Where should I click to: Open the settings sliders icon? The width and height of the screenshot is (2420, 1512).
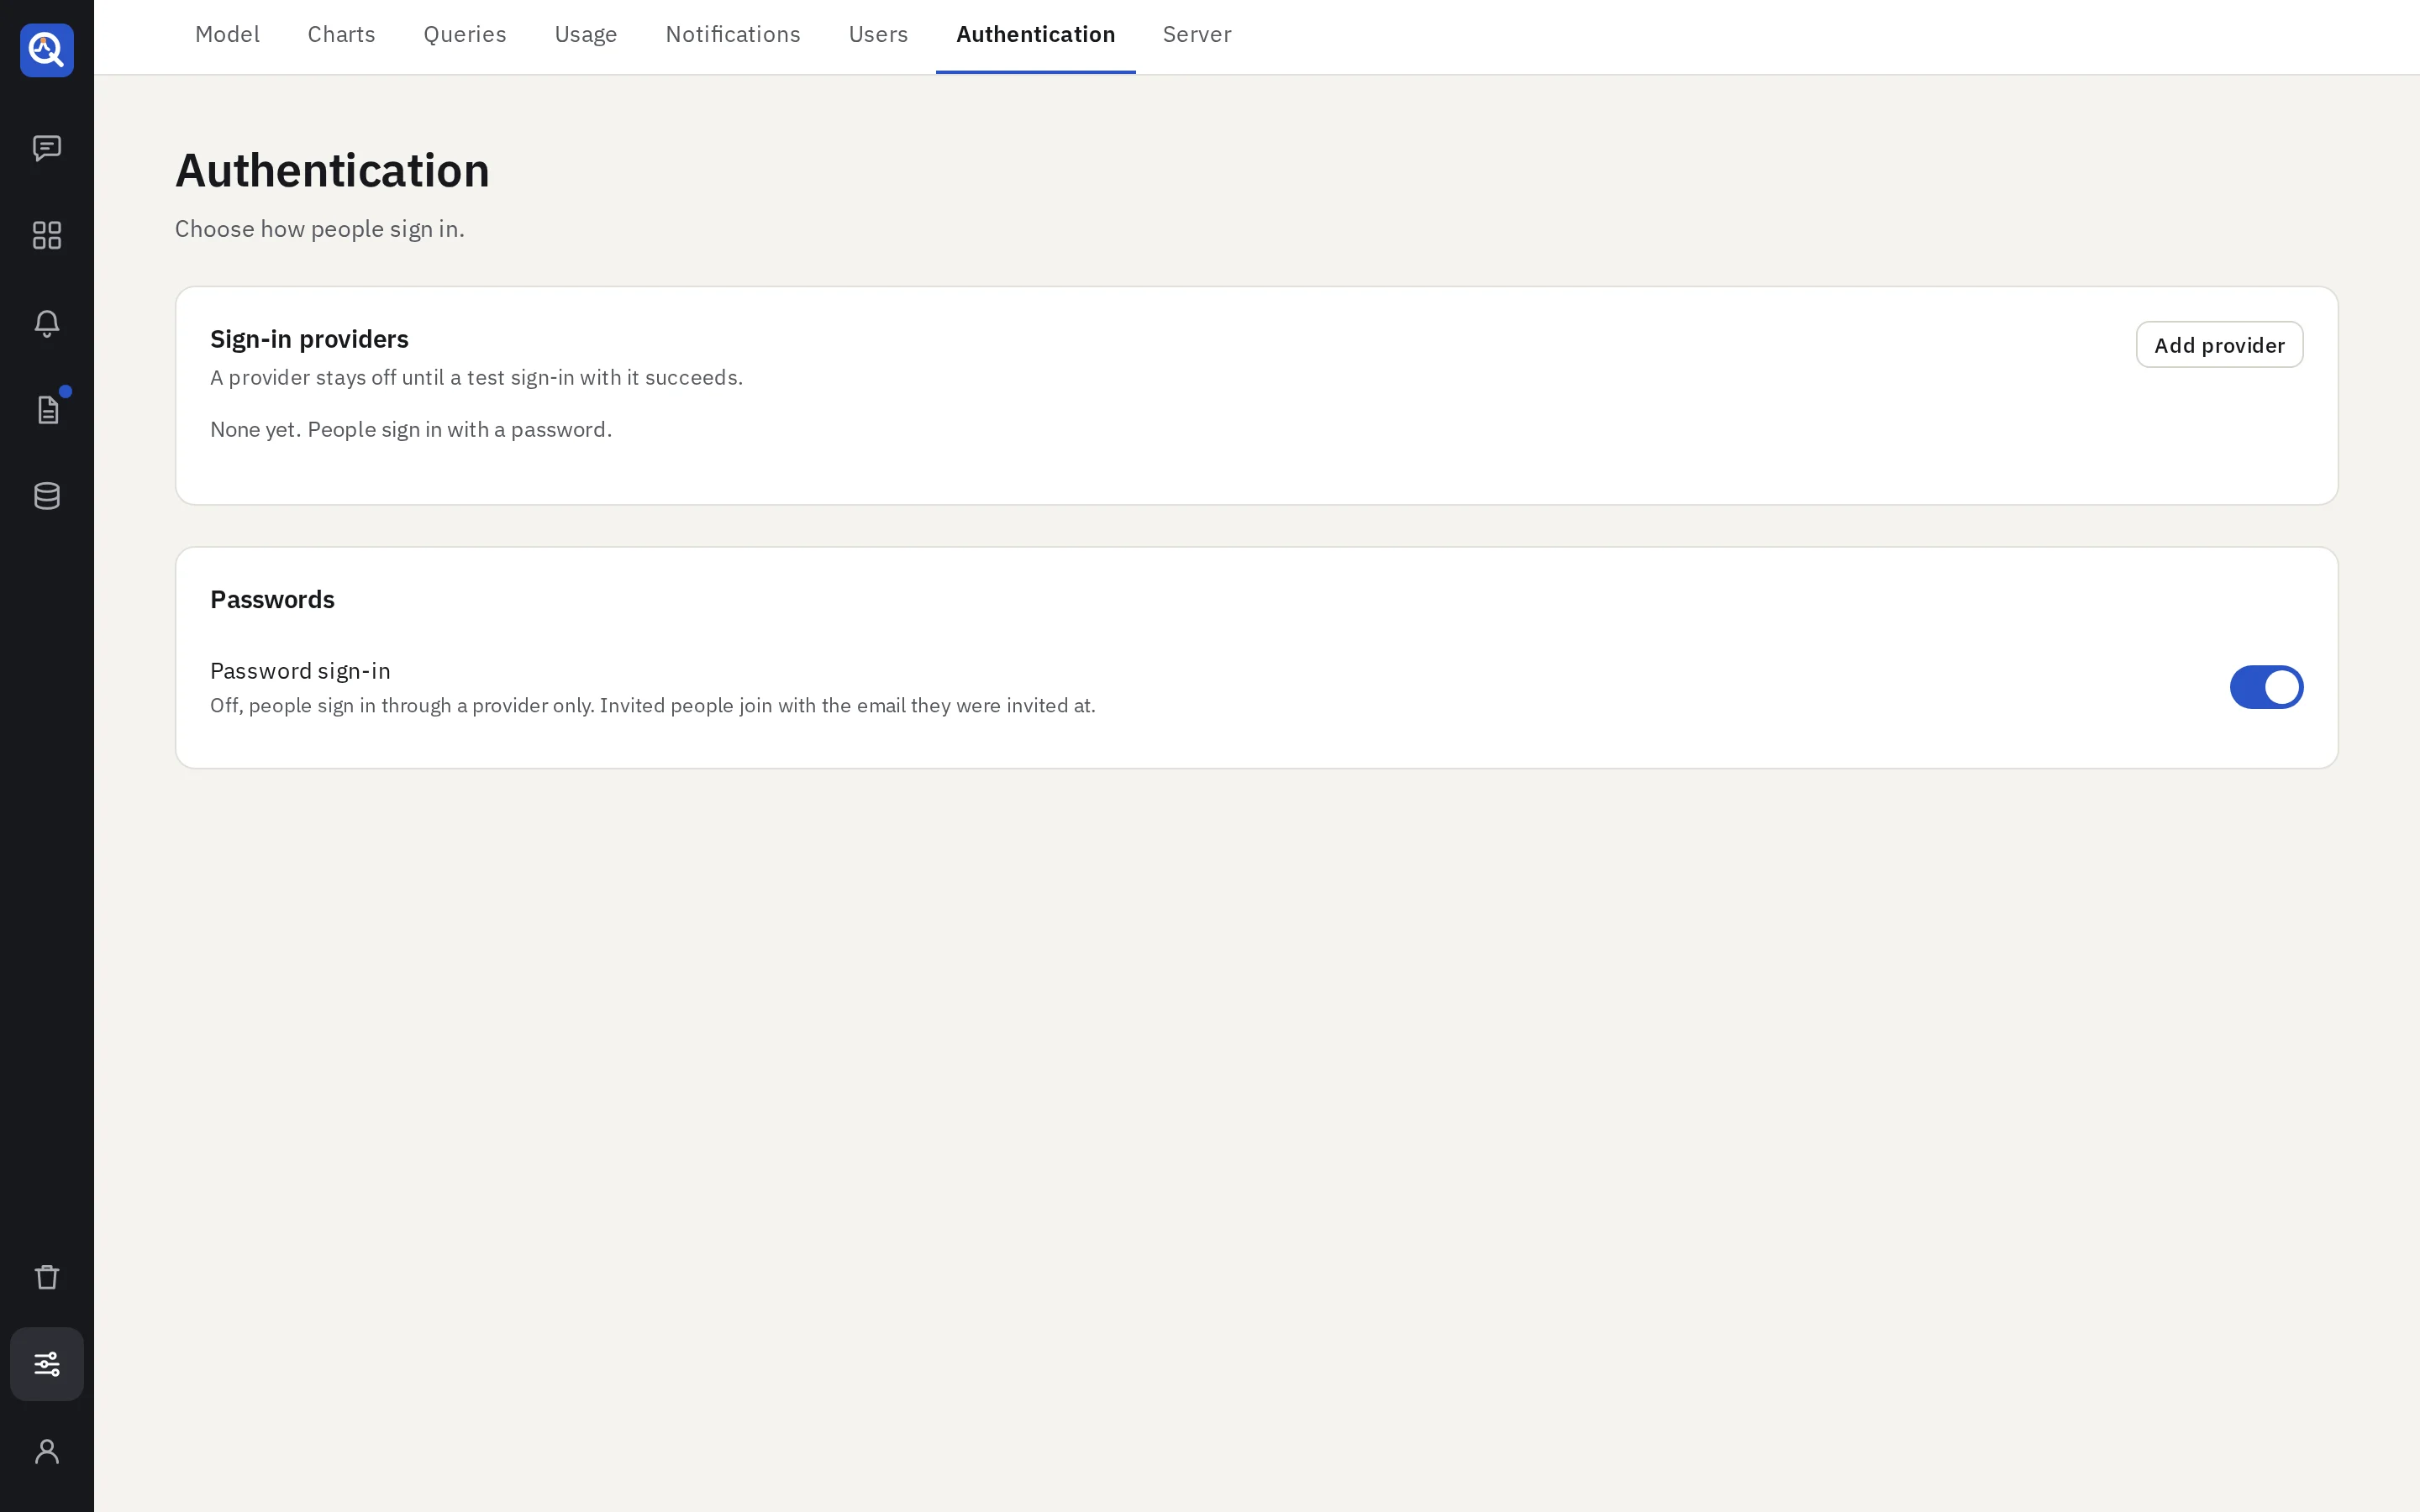(47, 1364)
